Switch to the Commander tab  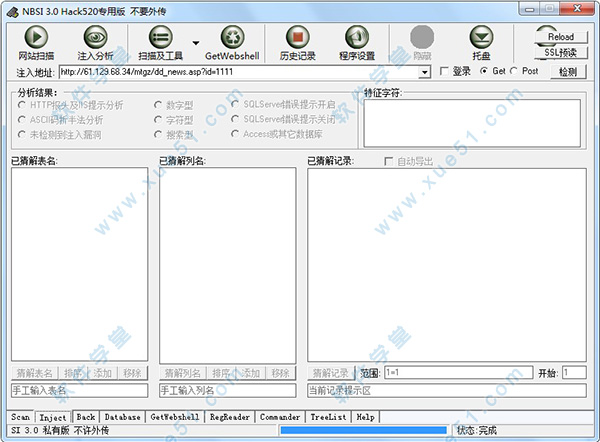[x=280, y=417]
